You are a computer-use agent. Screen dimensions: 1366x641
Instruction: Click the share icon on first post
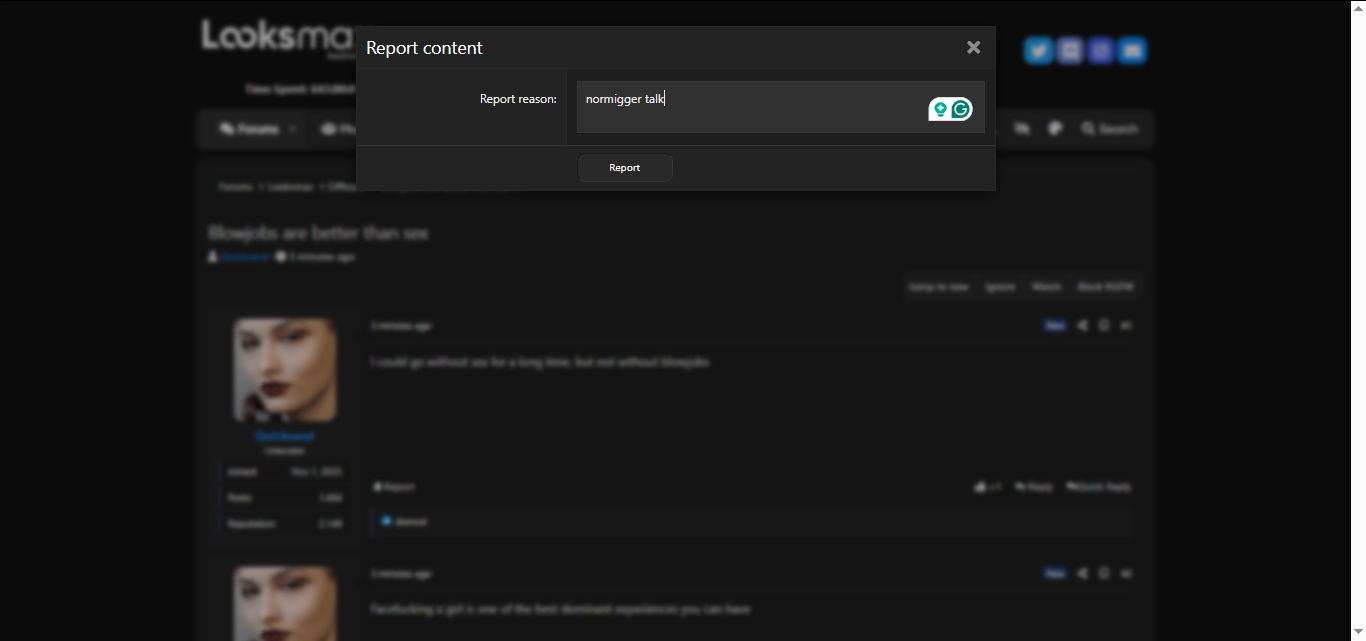pyautogui.click(x=1083, y=325)
